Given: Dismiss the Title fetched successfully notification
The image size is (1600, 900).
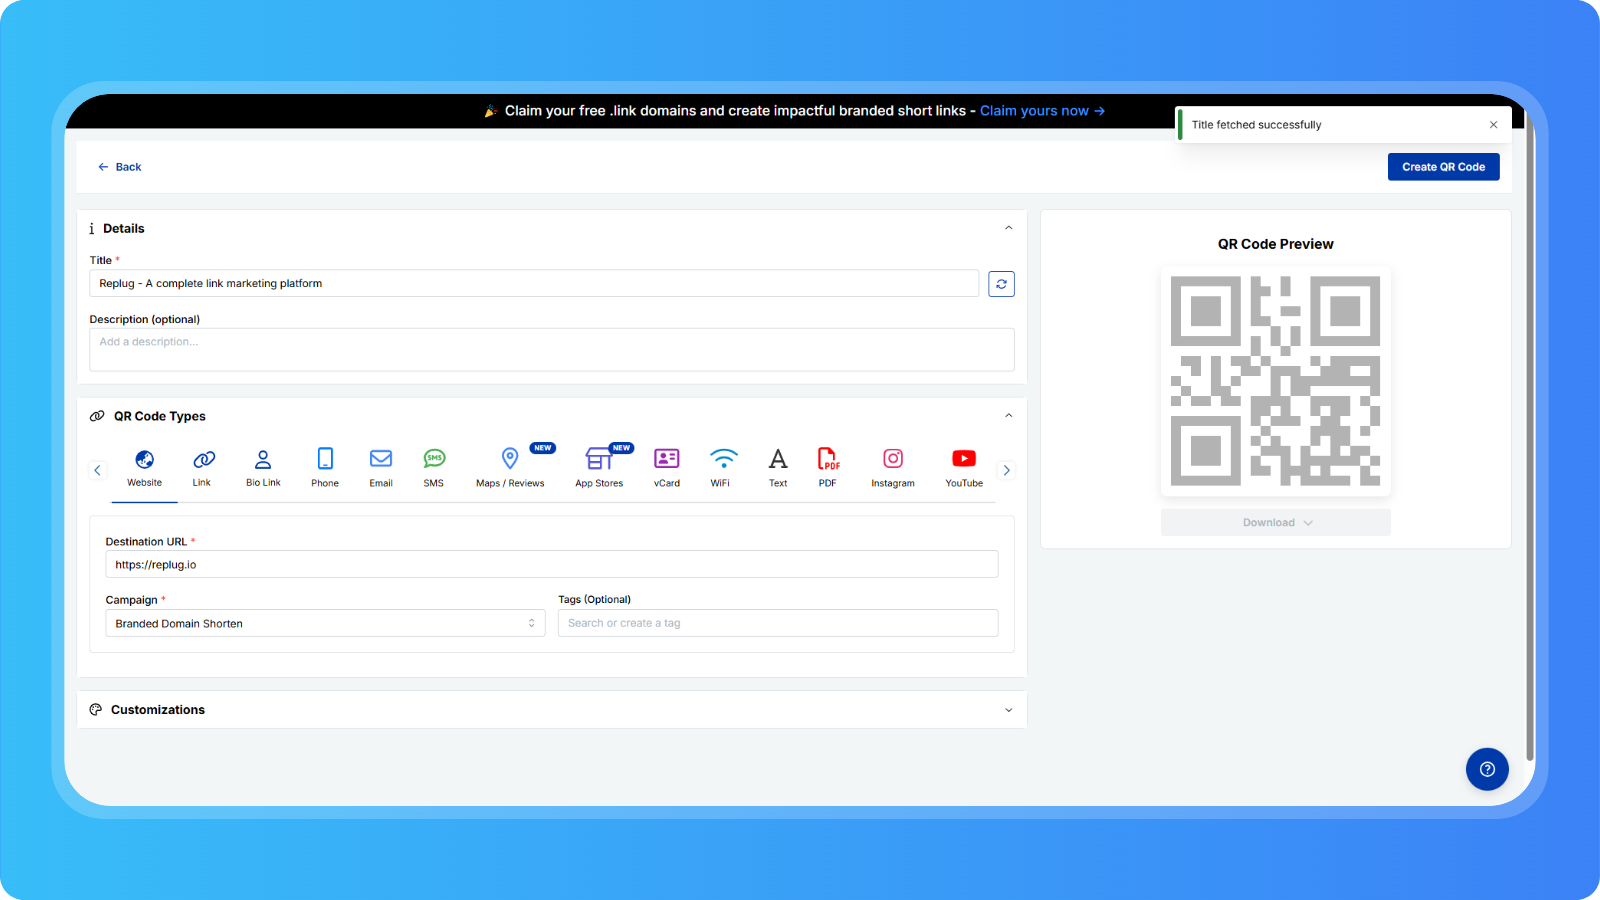Looking at the screenshot, I should click(x=1493, y=125).
